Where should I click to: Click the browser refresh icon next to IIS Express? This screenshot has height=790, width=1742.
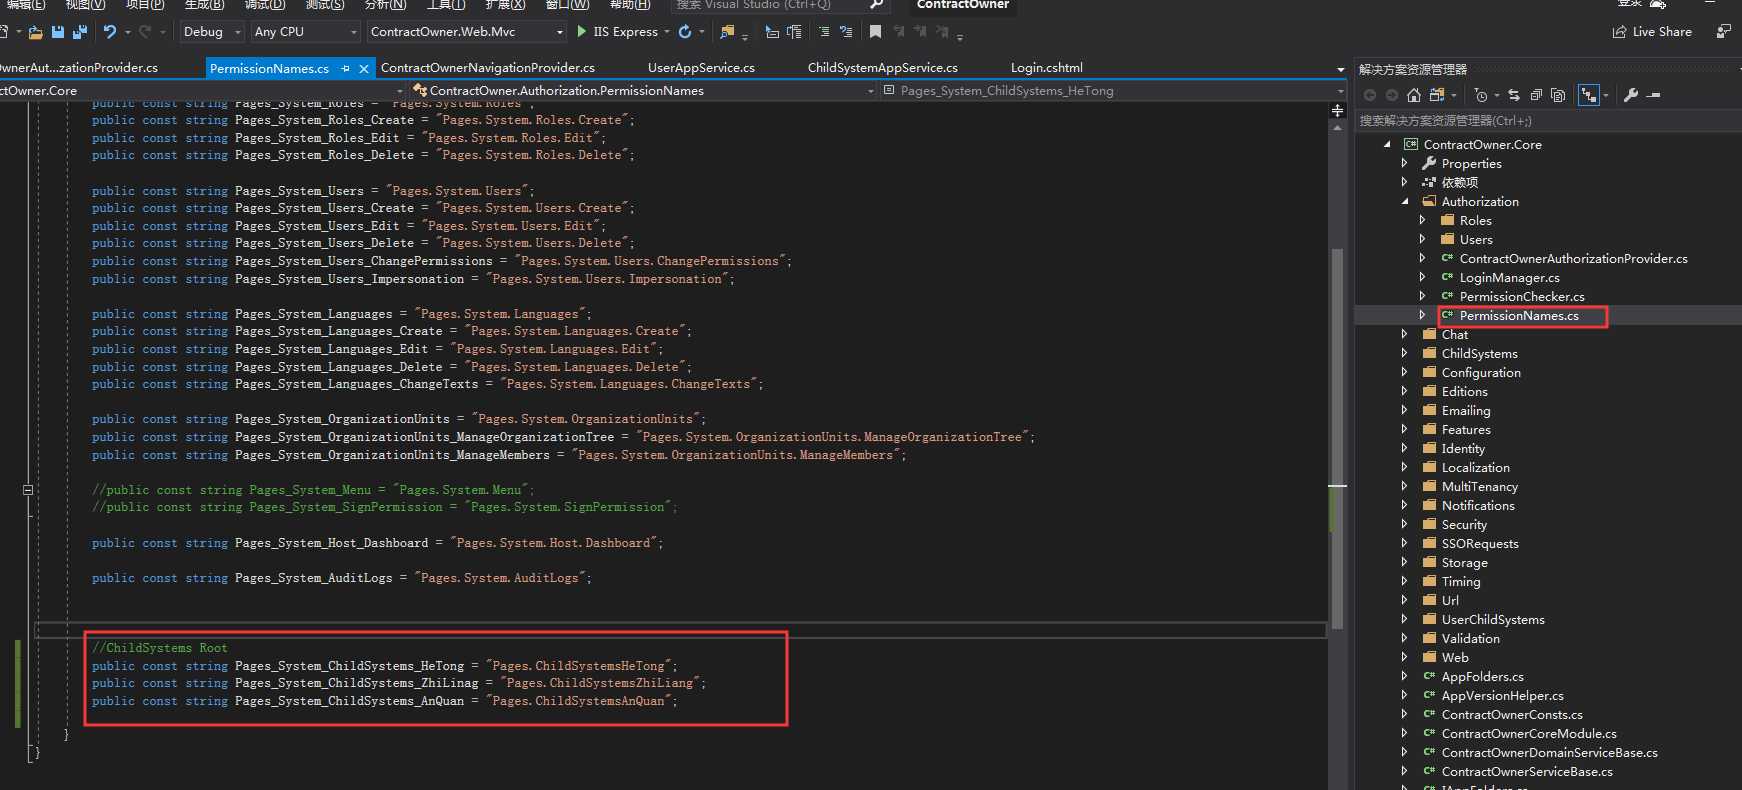(x=685, y=32)
